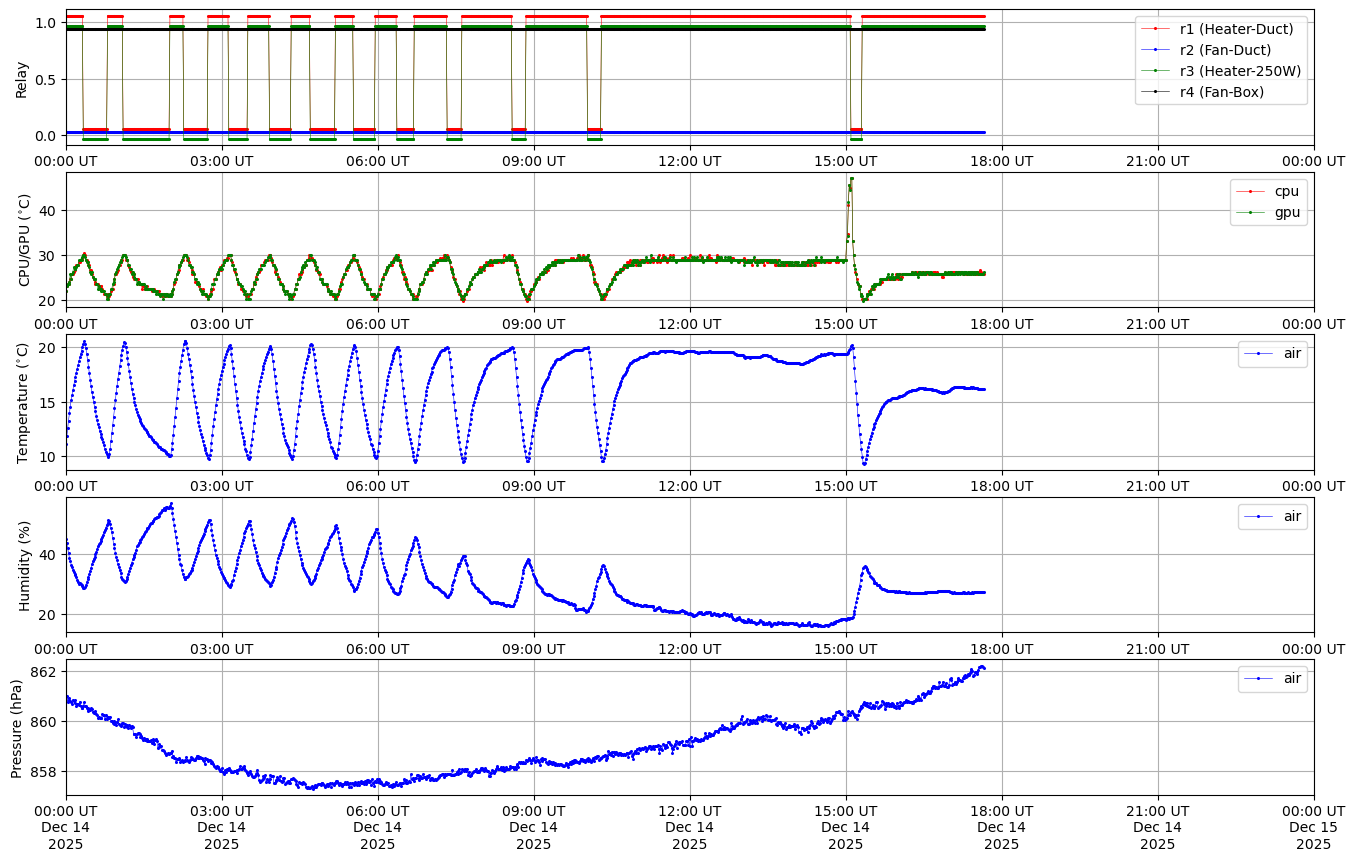The height and width of the screenshot is (861, 1355).
Task: Click the gpu legend entry
Action: (1287, 212)
